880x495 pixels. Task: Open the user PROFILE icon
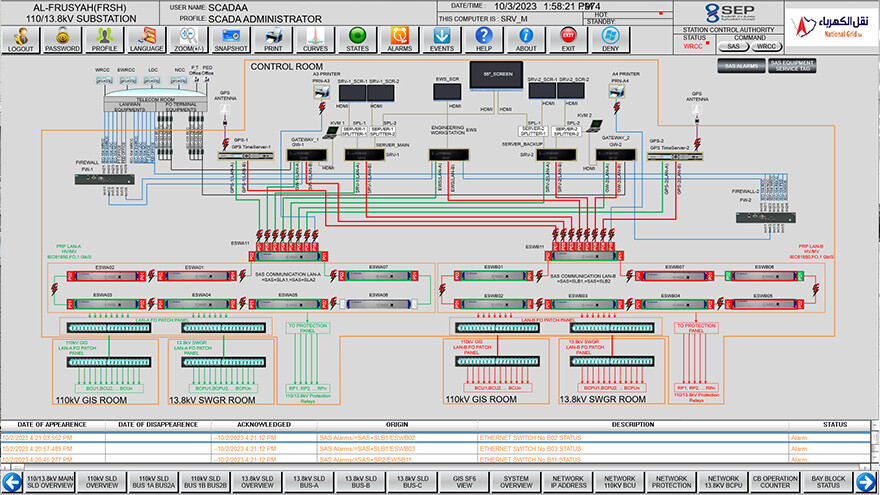[x=104, y=40]
